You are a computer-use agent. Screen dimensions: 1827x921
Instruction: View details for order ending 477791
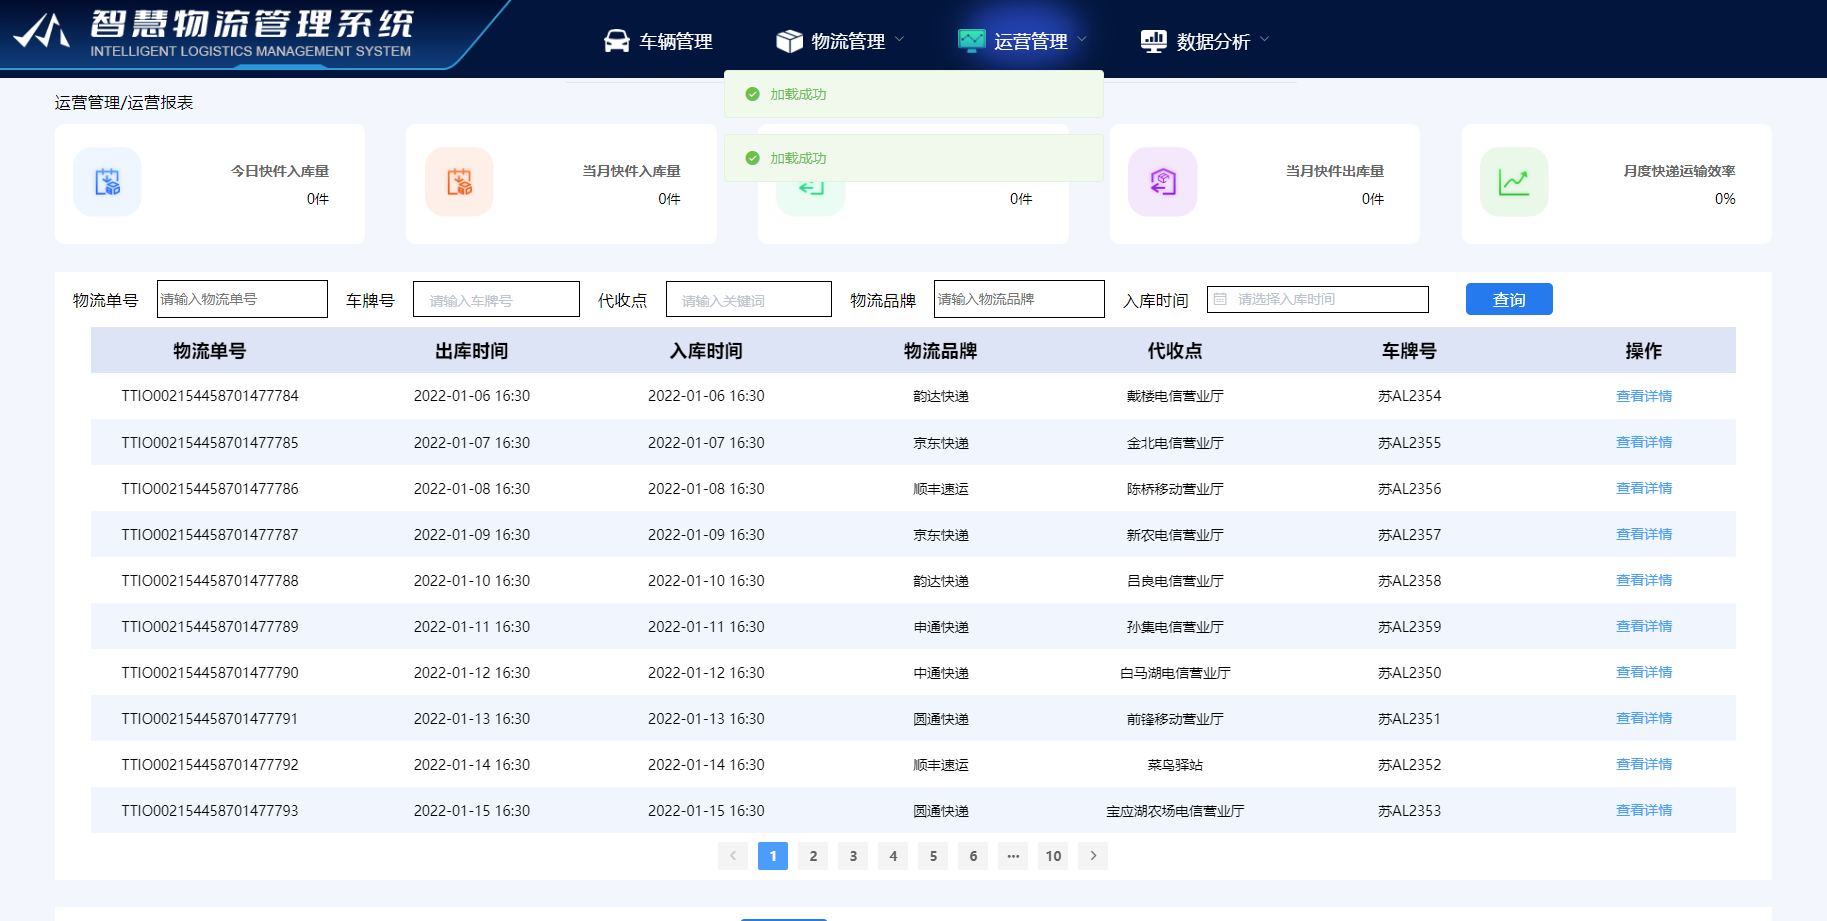[x=1644, y=718]
